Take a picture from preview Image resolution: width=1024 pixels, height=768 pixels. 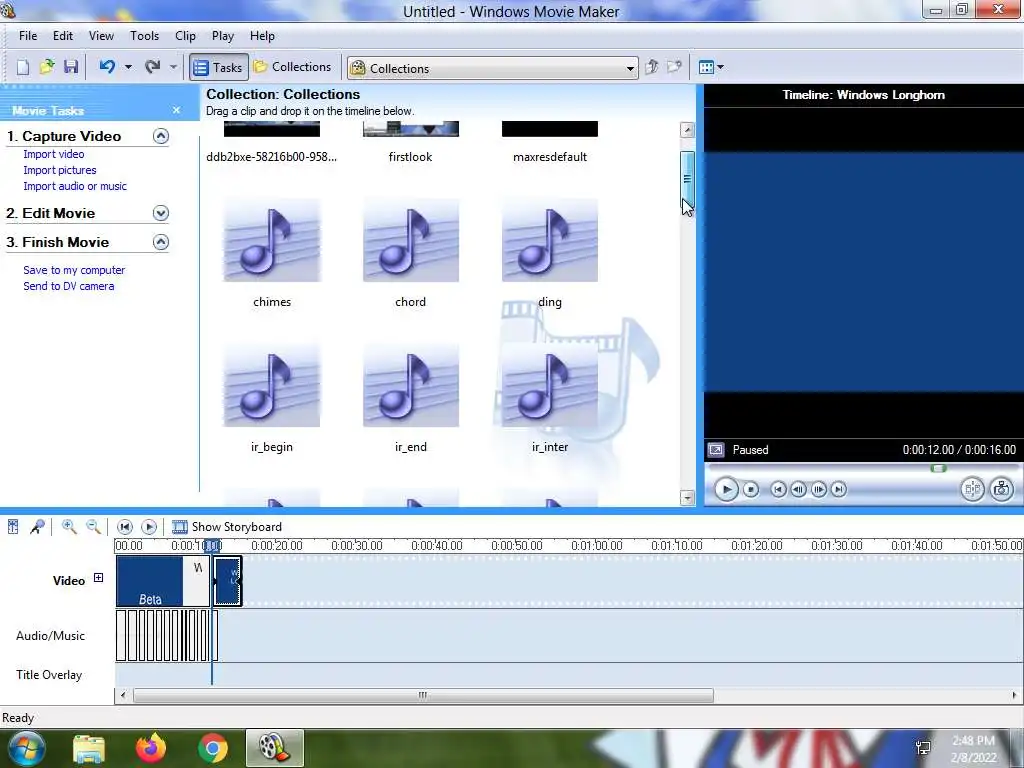(x=1002, y=489)
